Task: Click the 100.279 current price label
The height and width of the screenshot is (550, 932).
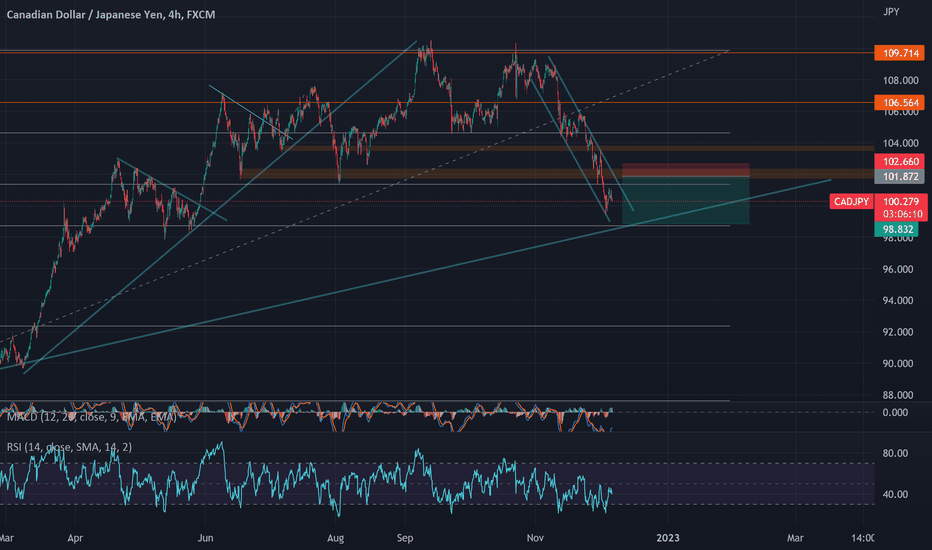Action: 900,202
